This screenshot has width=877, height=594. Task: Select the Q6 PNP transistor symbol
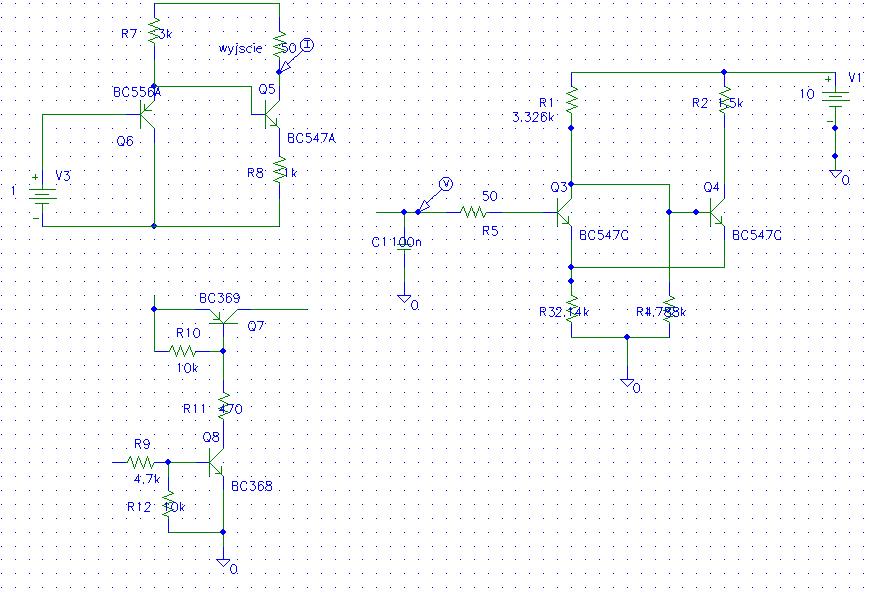coord(147,116)
